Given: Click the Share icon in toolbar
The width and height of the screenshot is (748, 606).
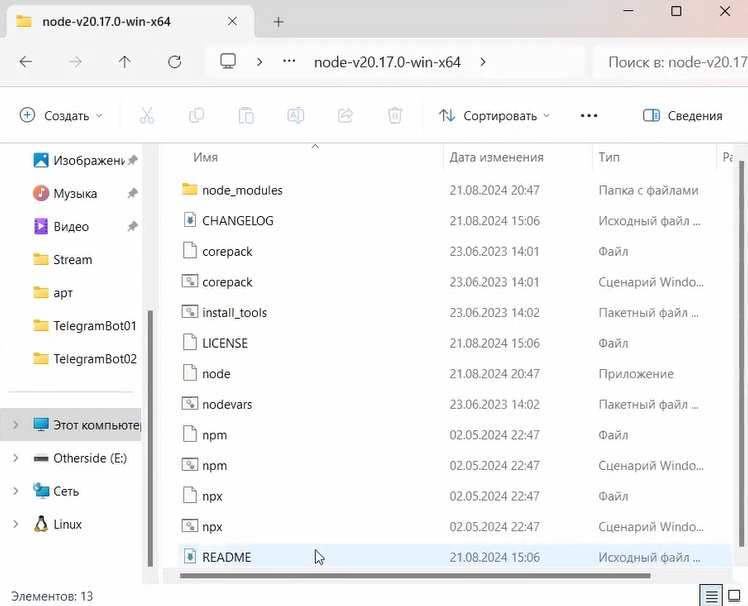Looking at the screenshot, I should 346,116.
